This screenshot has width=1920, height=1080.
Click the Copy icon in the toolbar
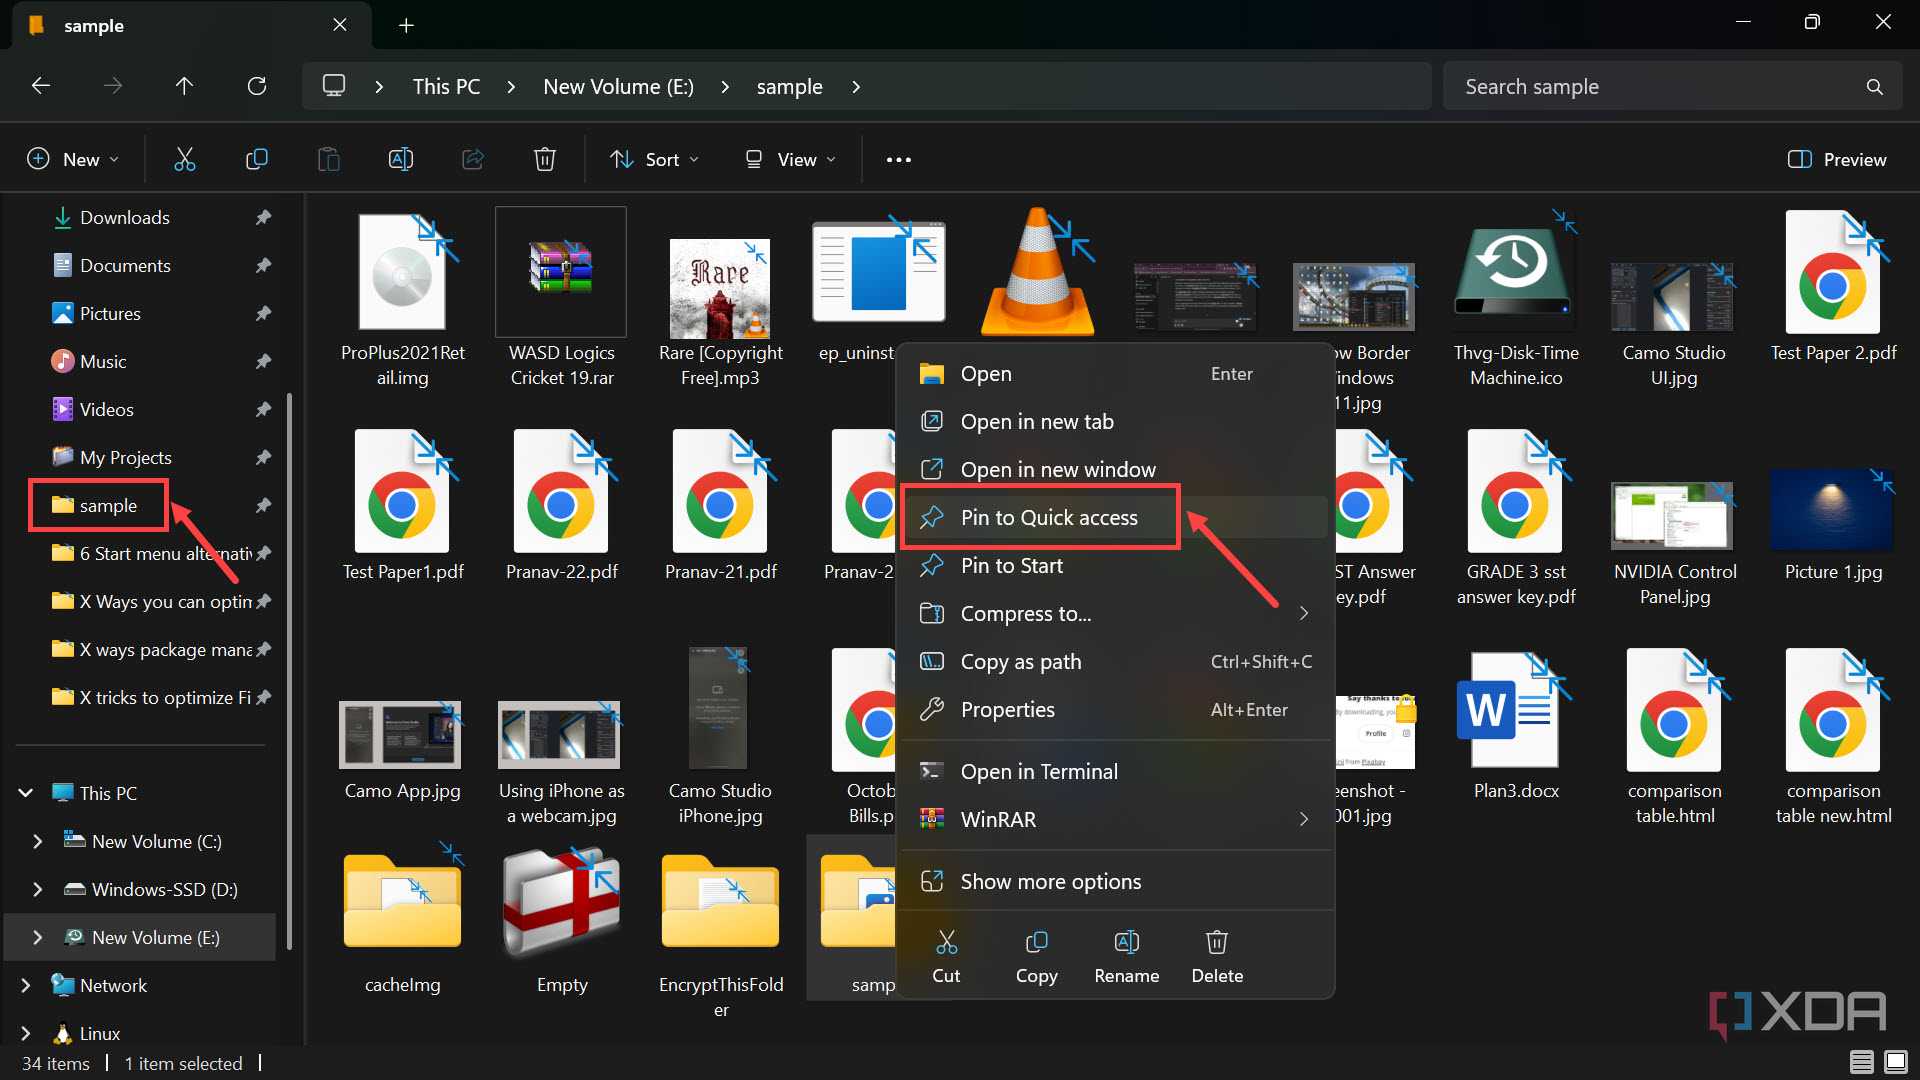pyautogui.click(x=257, y=159)
